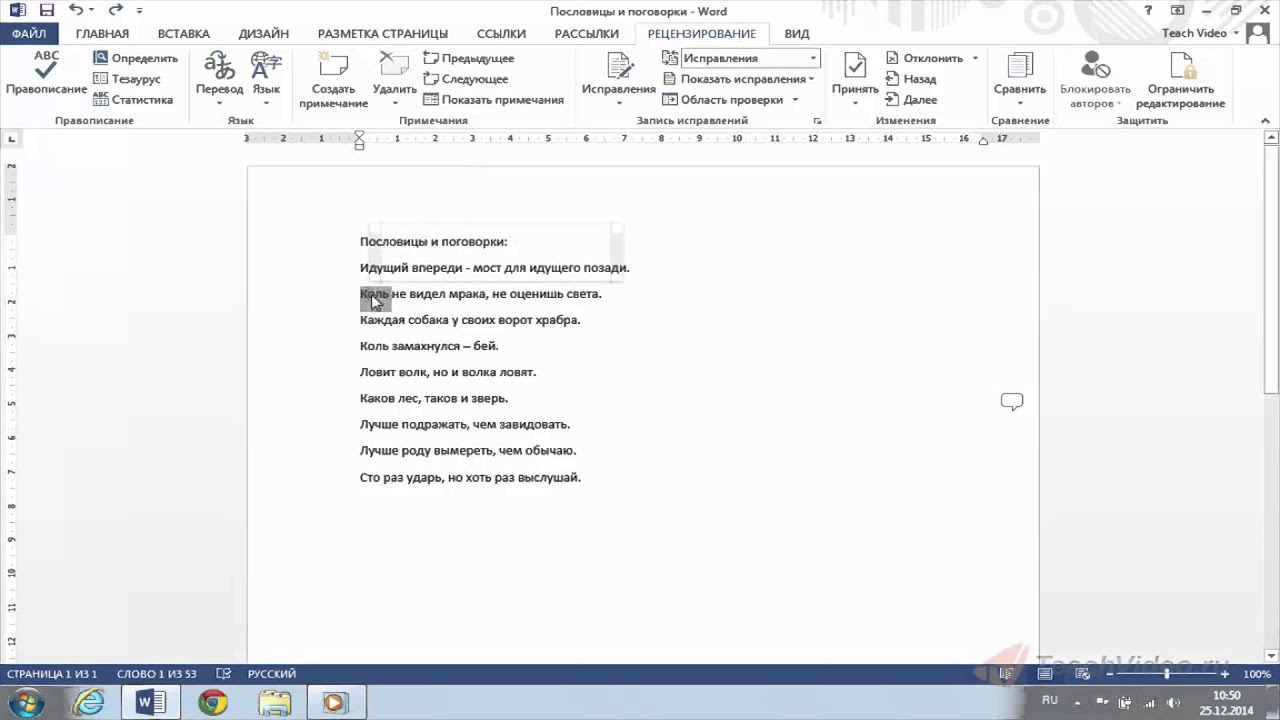Open the Teach Video account menu
1280x720 pixels.
click(x=1201, y=33)
